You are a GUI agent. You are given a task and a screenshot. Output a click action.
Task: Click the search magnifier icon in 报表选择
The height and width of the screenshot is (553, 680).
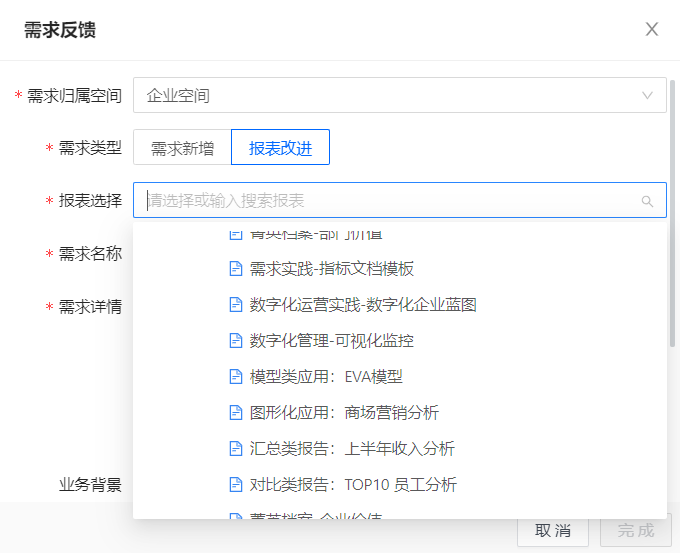647,201
